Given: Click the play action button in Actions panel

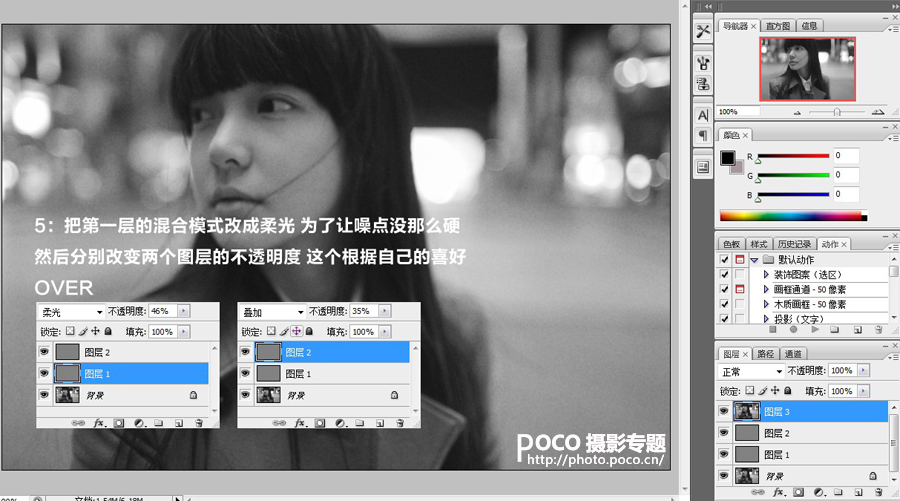Looking at the screenshot, I should [x=814, y=330].
